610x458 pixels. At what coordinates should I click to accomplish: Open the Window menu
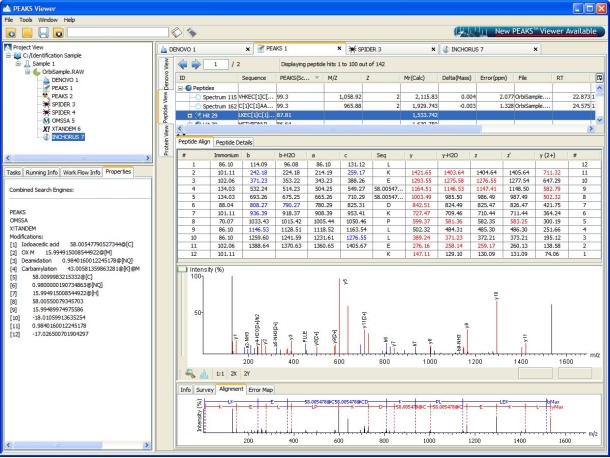pos(48,20)
